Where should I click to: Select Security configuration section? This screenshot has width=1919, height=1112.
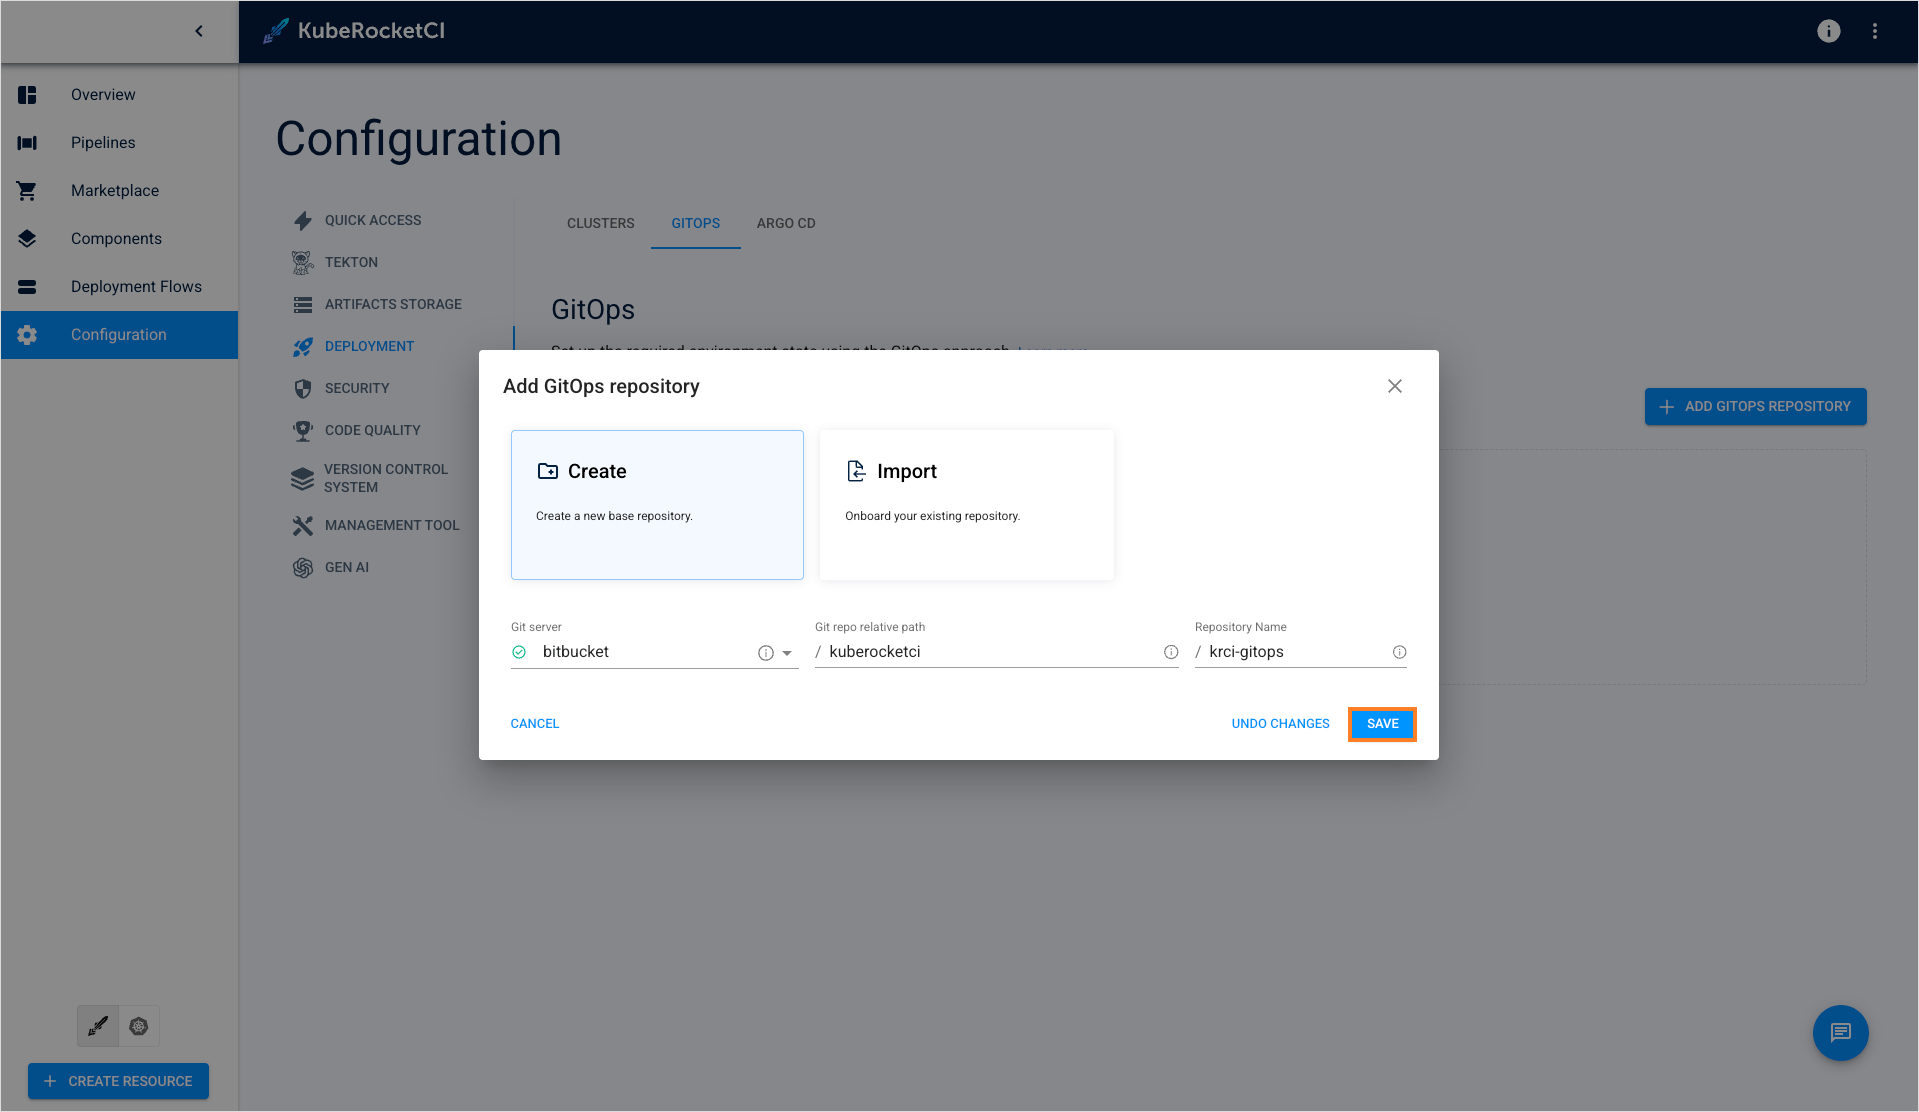pos(357,388)
